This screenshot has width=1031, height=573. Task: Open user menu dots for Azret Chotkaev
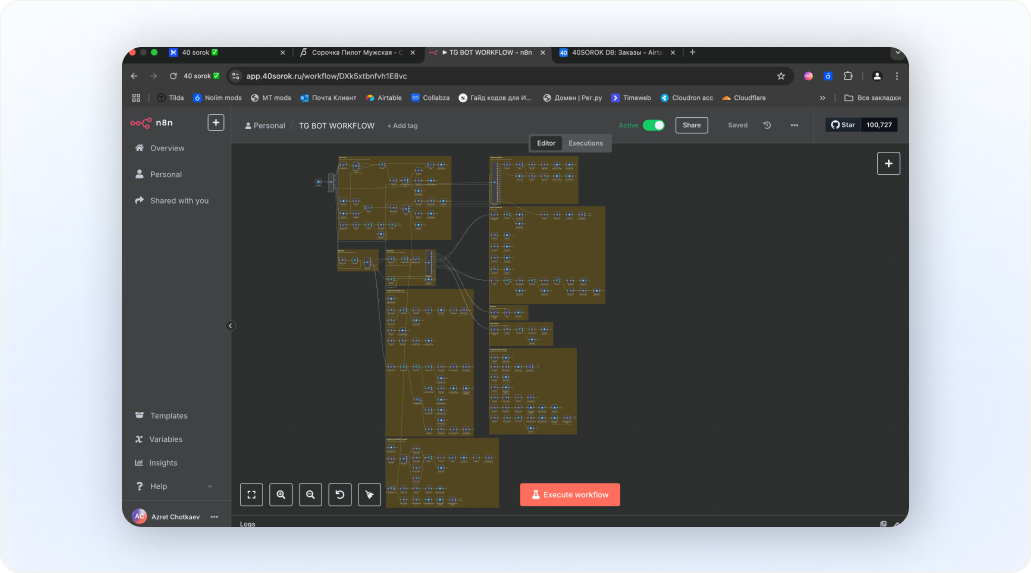[214, 517]
